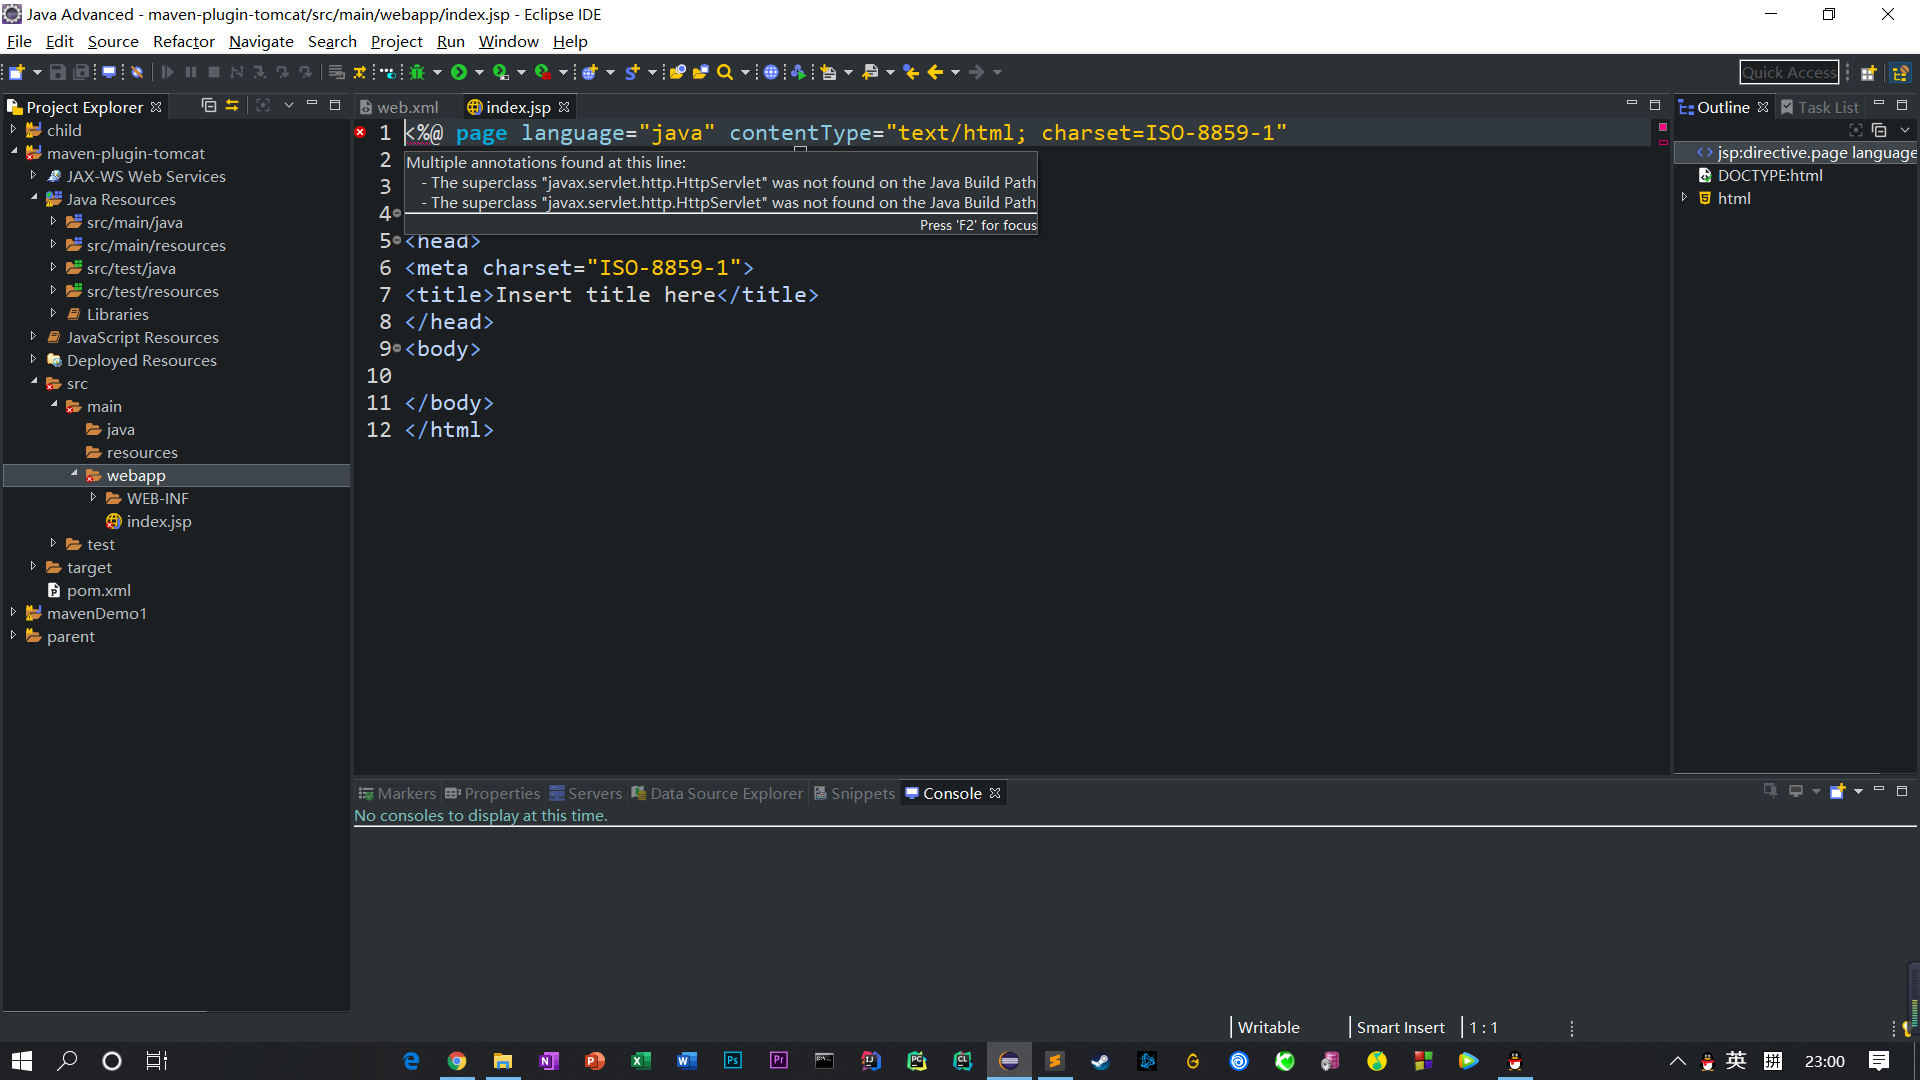The image size is (1920, 1080).
Task: Switch to the Task List tab
Action: pos(1821,107)
